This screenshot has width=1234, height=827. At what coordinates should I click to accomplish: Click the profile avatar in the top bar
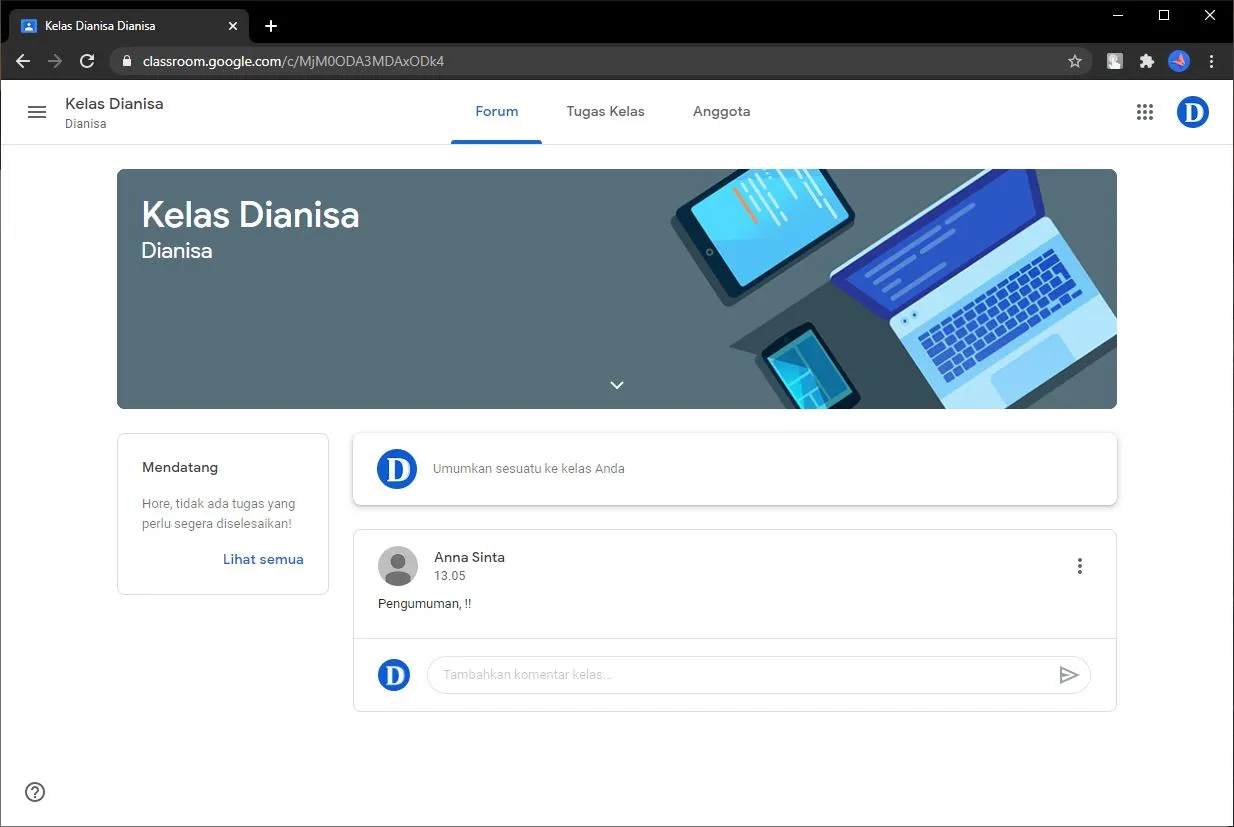(x=1192, y=112)
